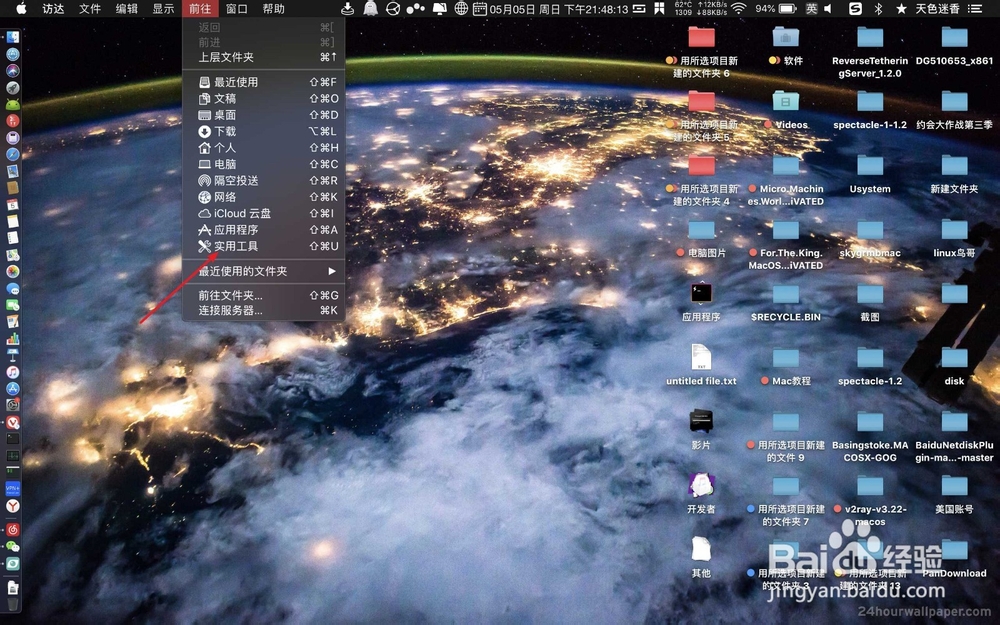Select the 影片 item on desktop

point(701,430)
